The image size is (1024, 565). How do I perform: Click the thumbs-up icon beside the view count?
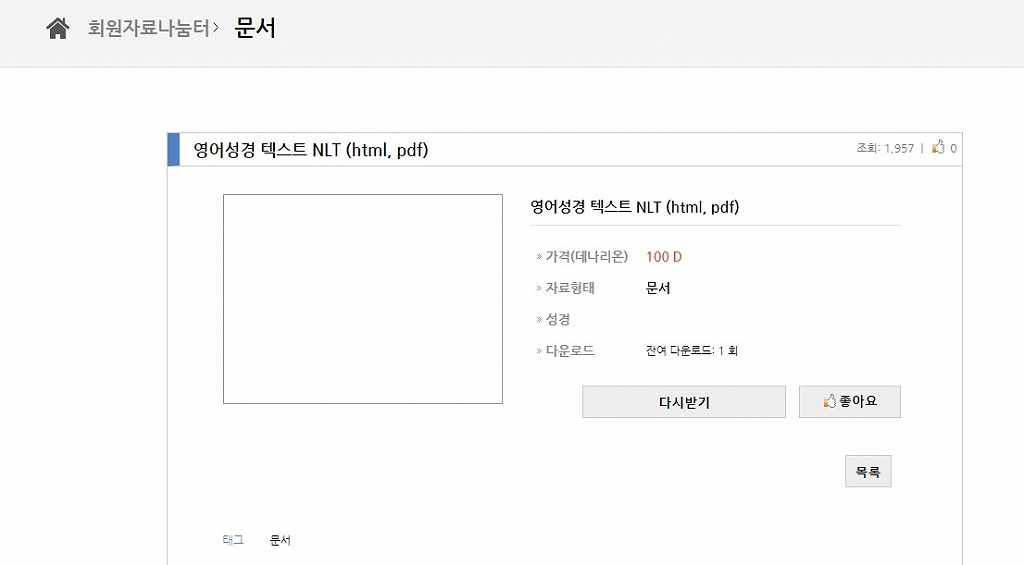938,148
